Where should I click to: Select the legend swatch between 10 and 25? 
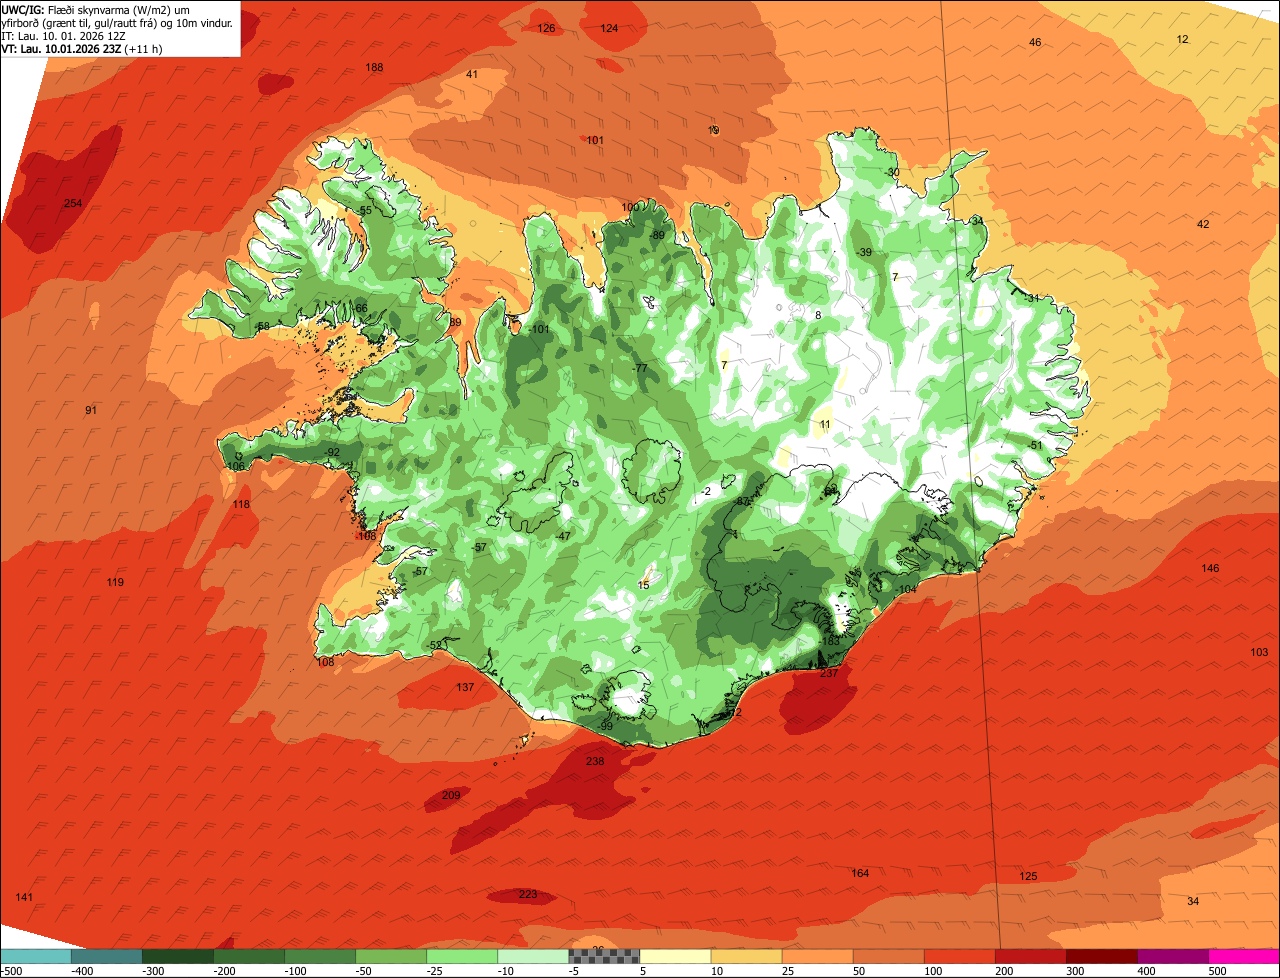click(x=745, y=957)
